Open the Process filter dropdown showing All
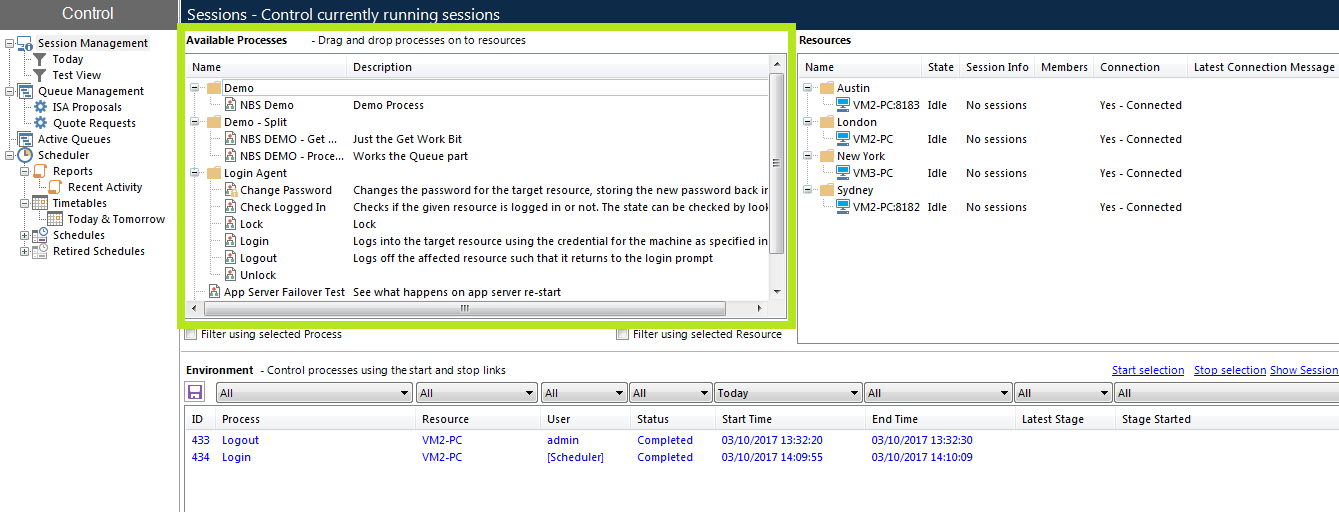The height and width of the screenshot is (512, 1339). pos(314,393)
